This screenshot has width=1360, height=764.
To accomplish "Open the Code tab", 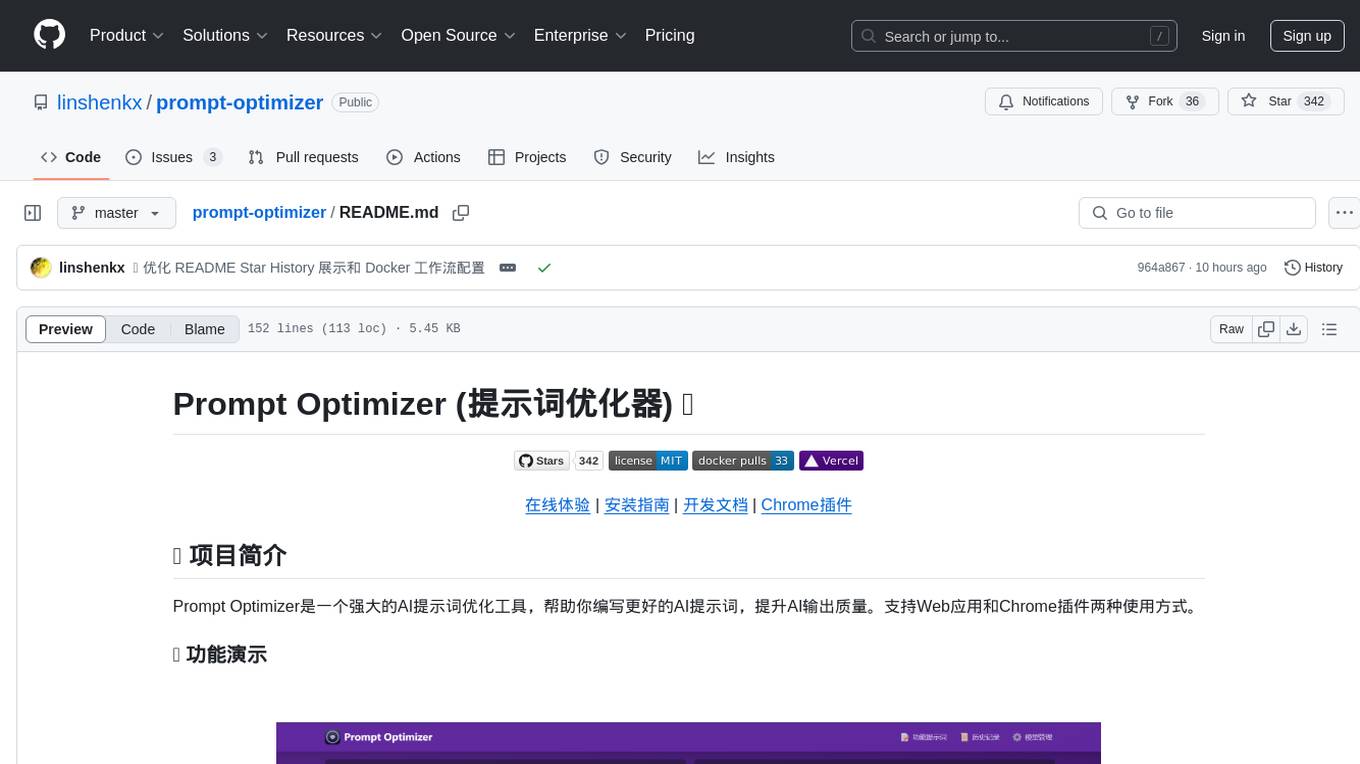I will pyautogui.click(x=71, y=157).
